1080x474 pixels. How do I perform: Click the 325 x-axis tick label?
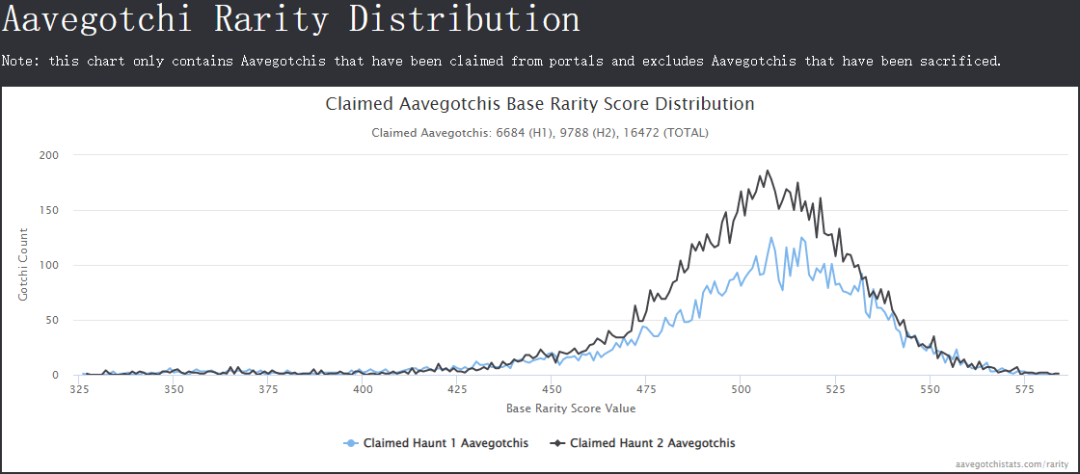[x=79, y=390]
